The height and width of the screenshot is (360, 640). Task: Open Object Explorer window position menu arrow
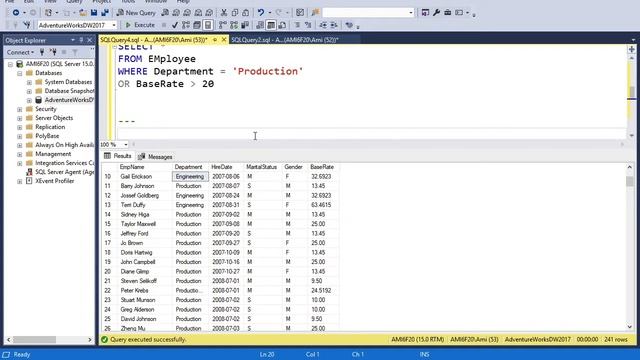pos(73,40)
